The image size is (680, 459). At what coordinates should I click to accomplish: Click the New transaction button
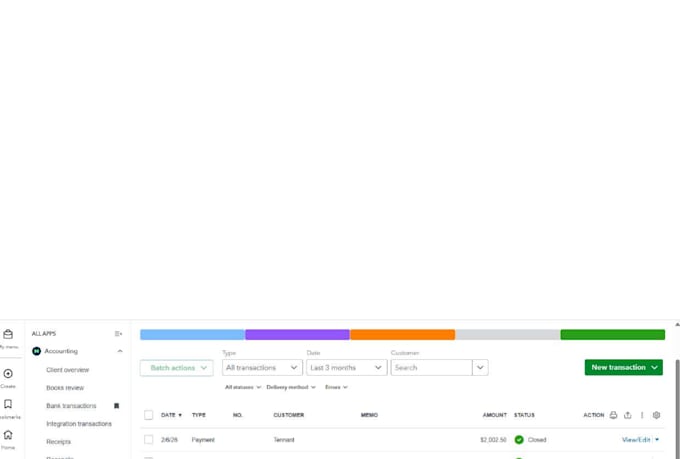click(x=623, y=367)
